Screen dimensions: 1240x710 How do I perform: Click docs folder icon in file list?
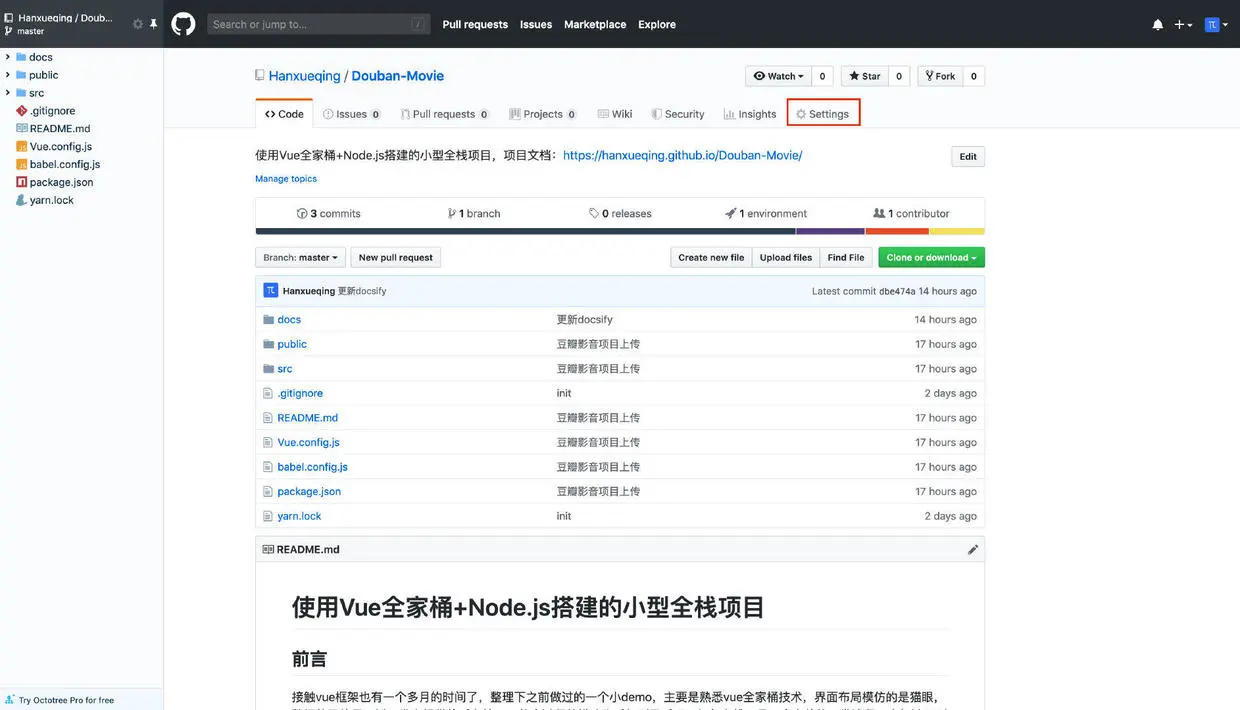click(x=268, y=320)
